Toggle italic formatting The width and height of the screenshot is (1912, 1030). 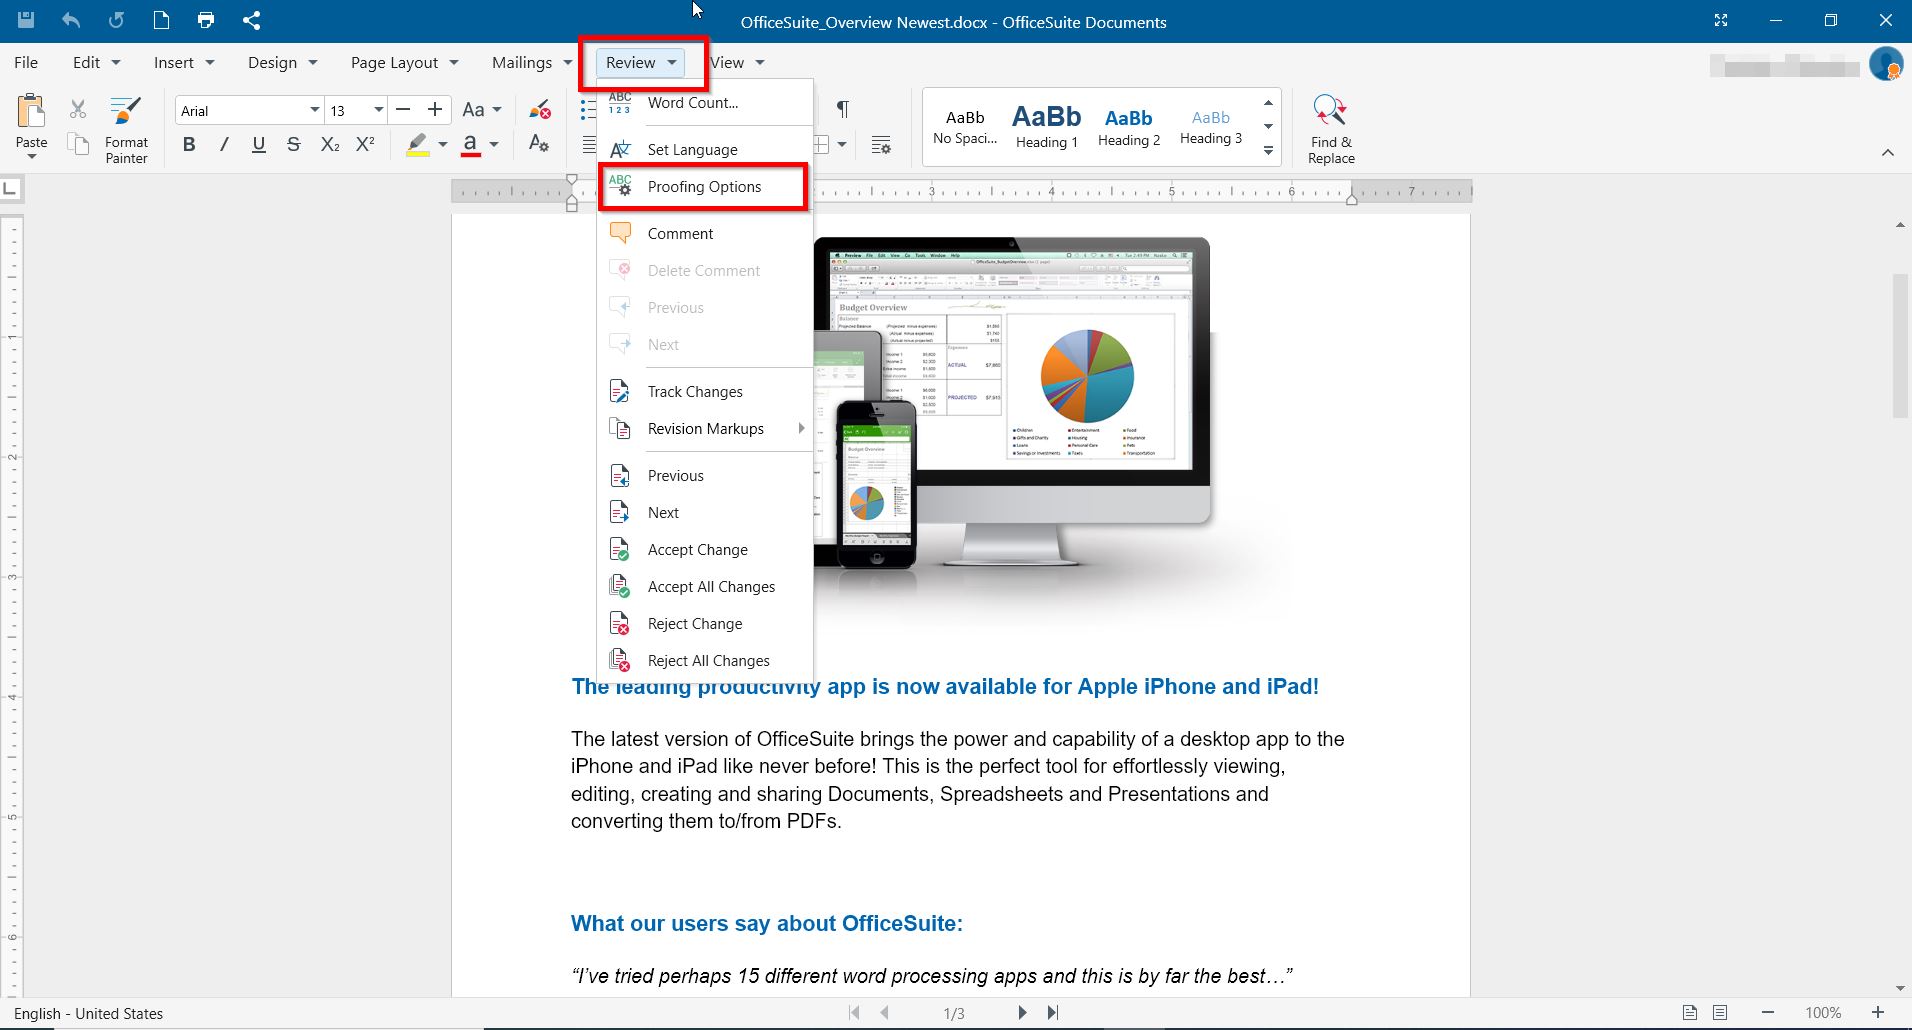pos(223,144)
